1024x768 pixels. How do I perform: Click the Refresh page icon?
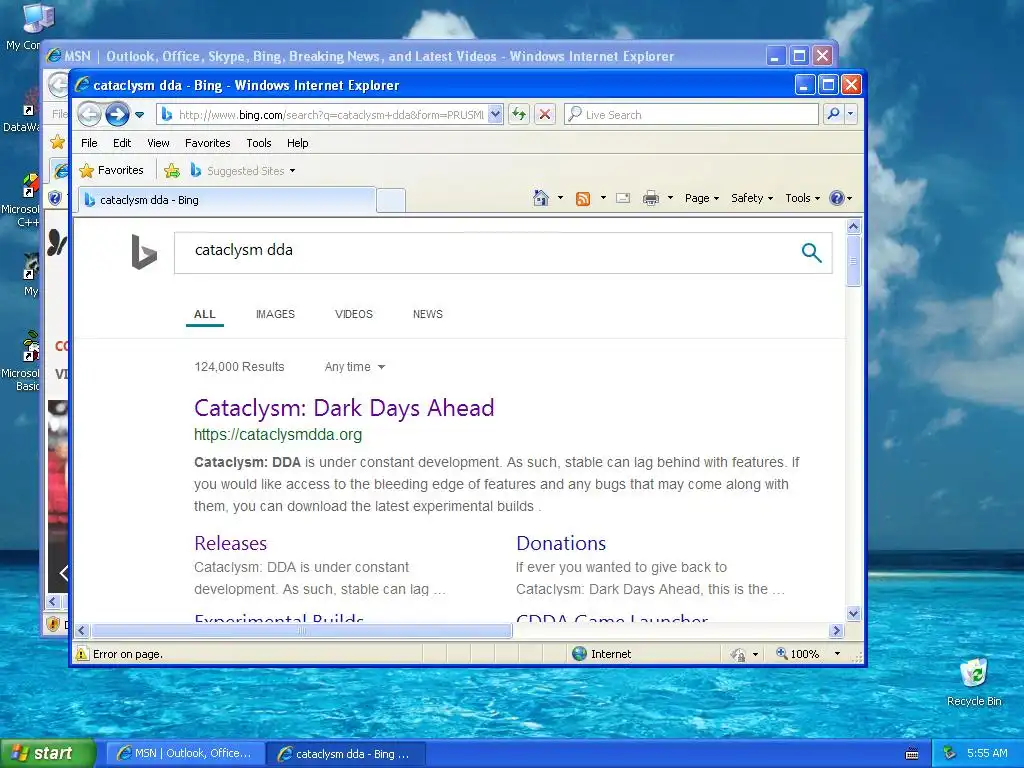pyautogui.click(x=519, y=114)
